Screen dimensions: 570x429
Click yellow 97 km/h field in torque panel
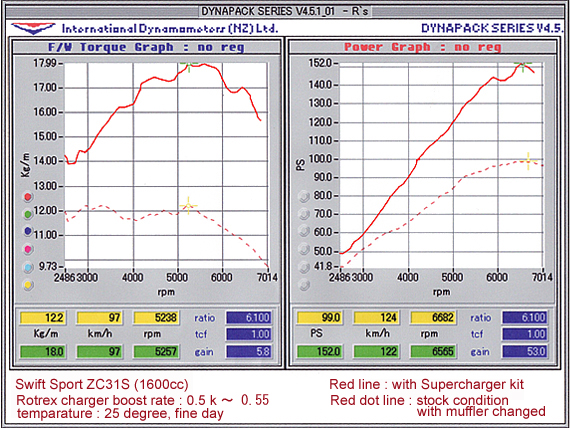point(99,318)
